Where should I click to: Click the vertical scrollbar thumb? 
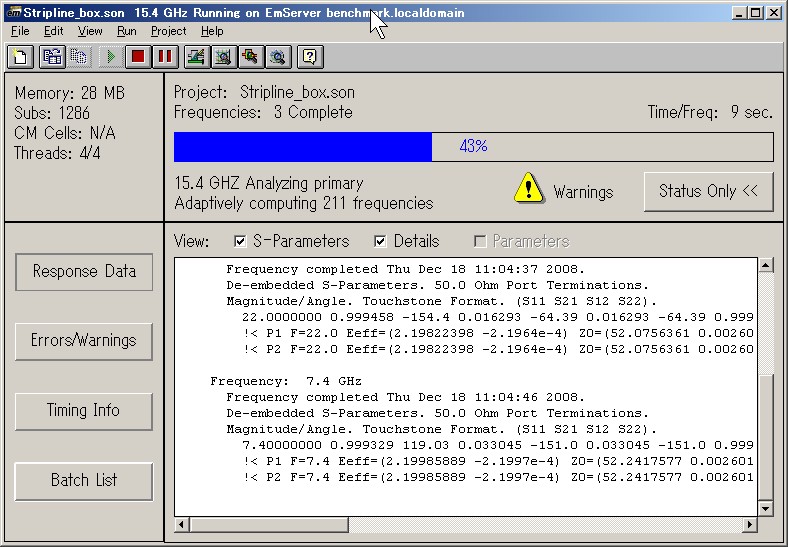pos(765,437)
